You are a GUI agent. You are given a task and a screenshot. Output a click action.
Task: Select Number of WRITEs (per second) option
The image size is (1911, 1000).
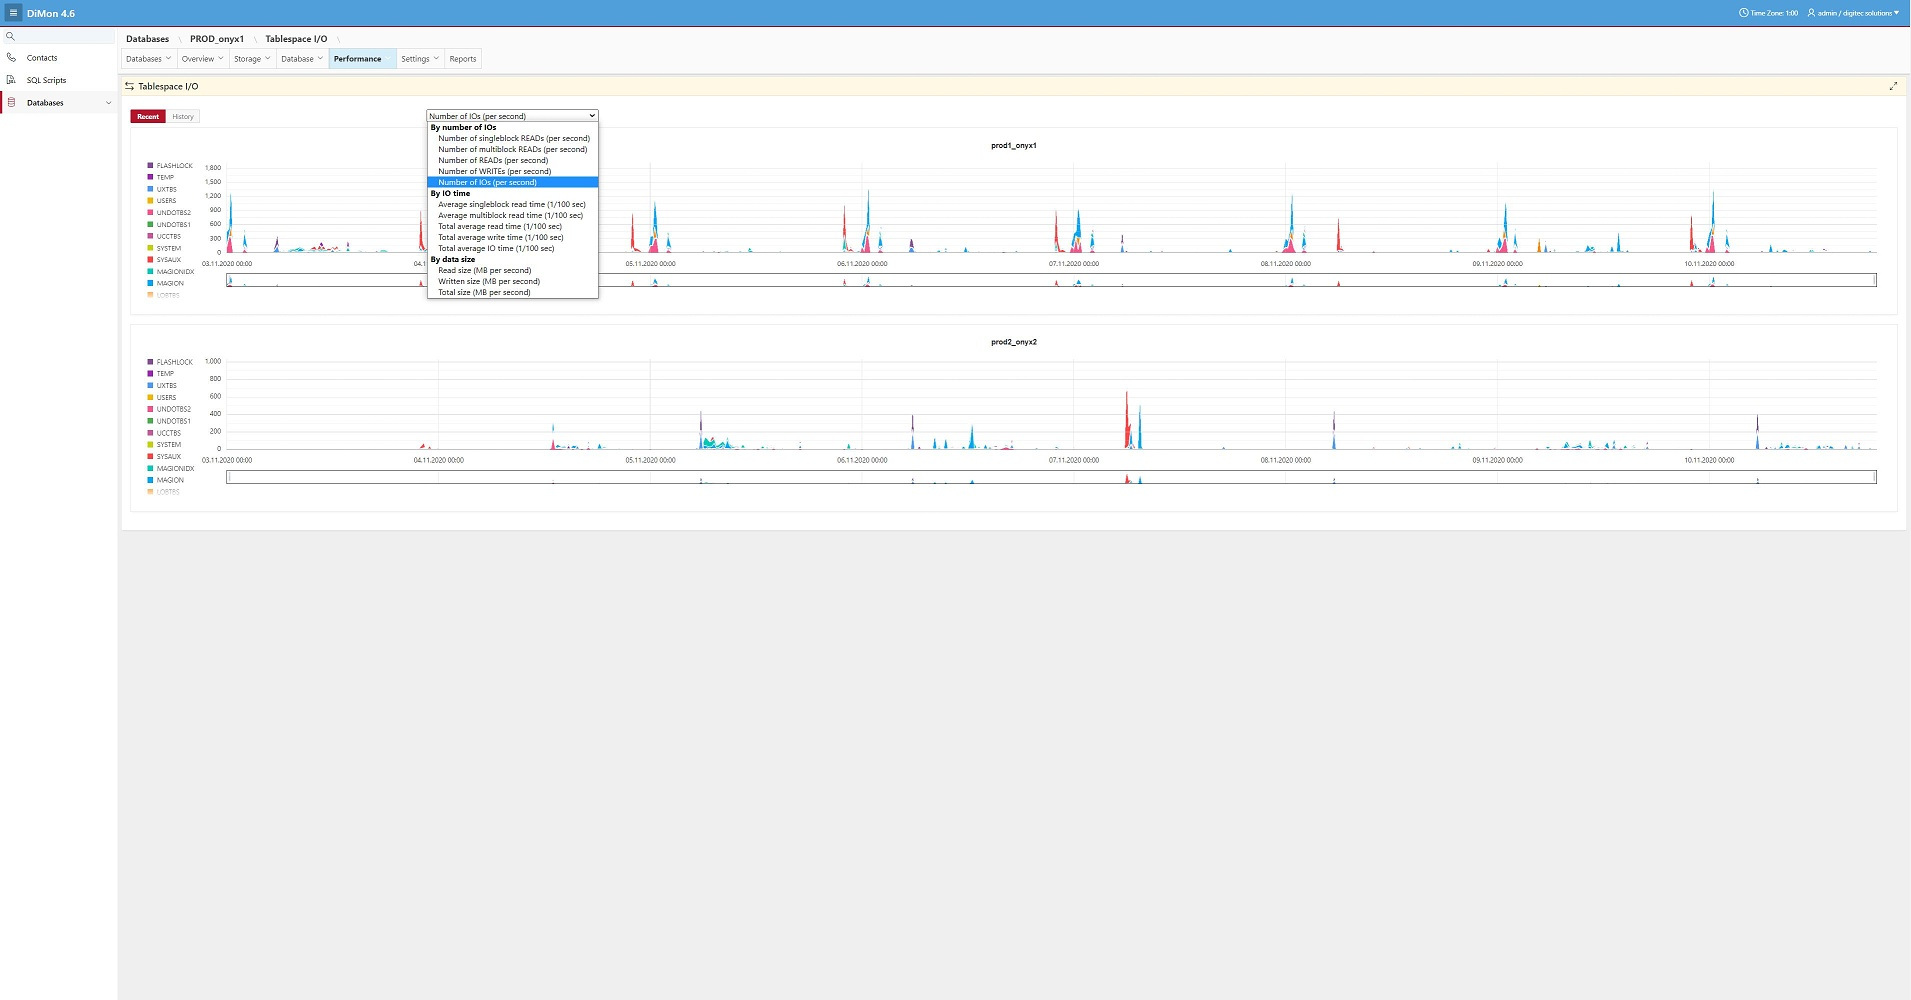[x=494, y=171]
